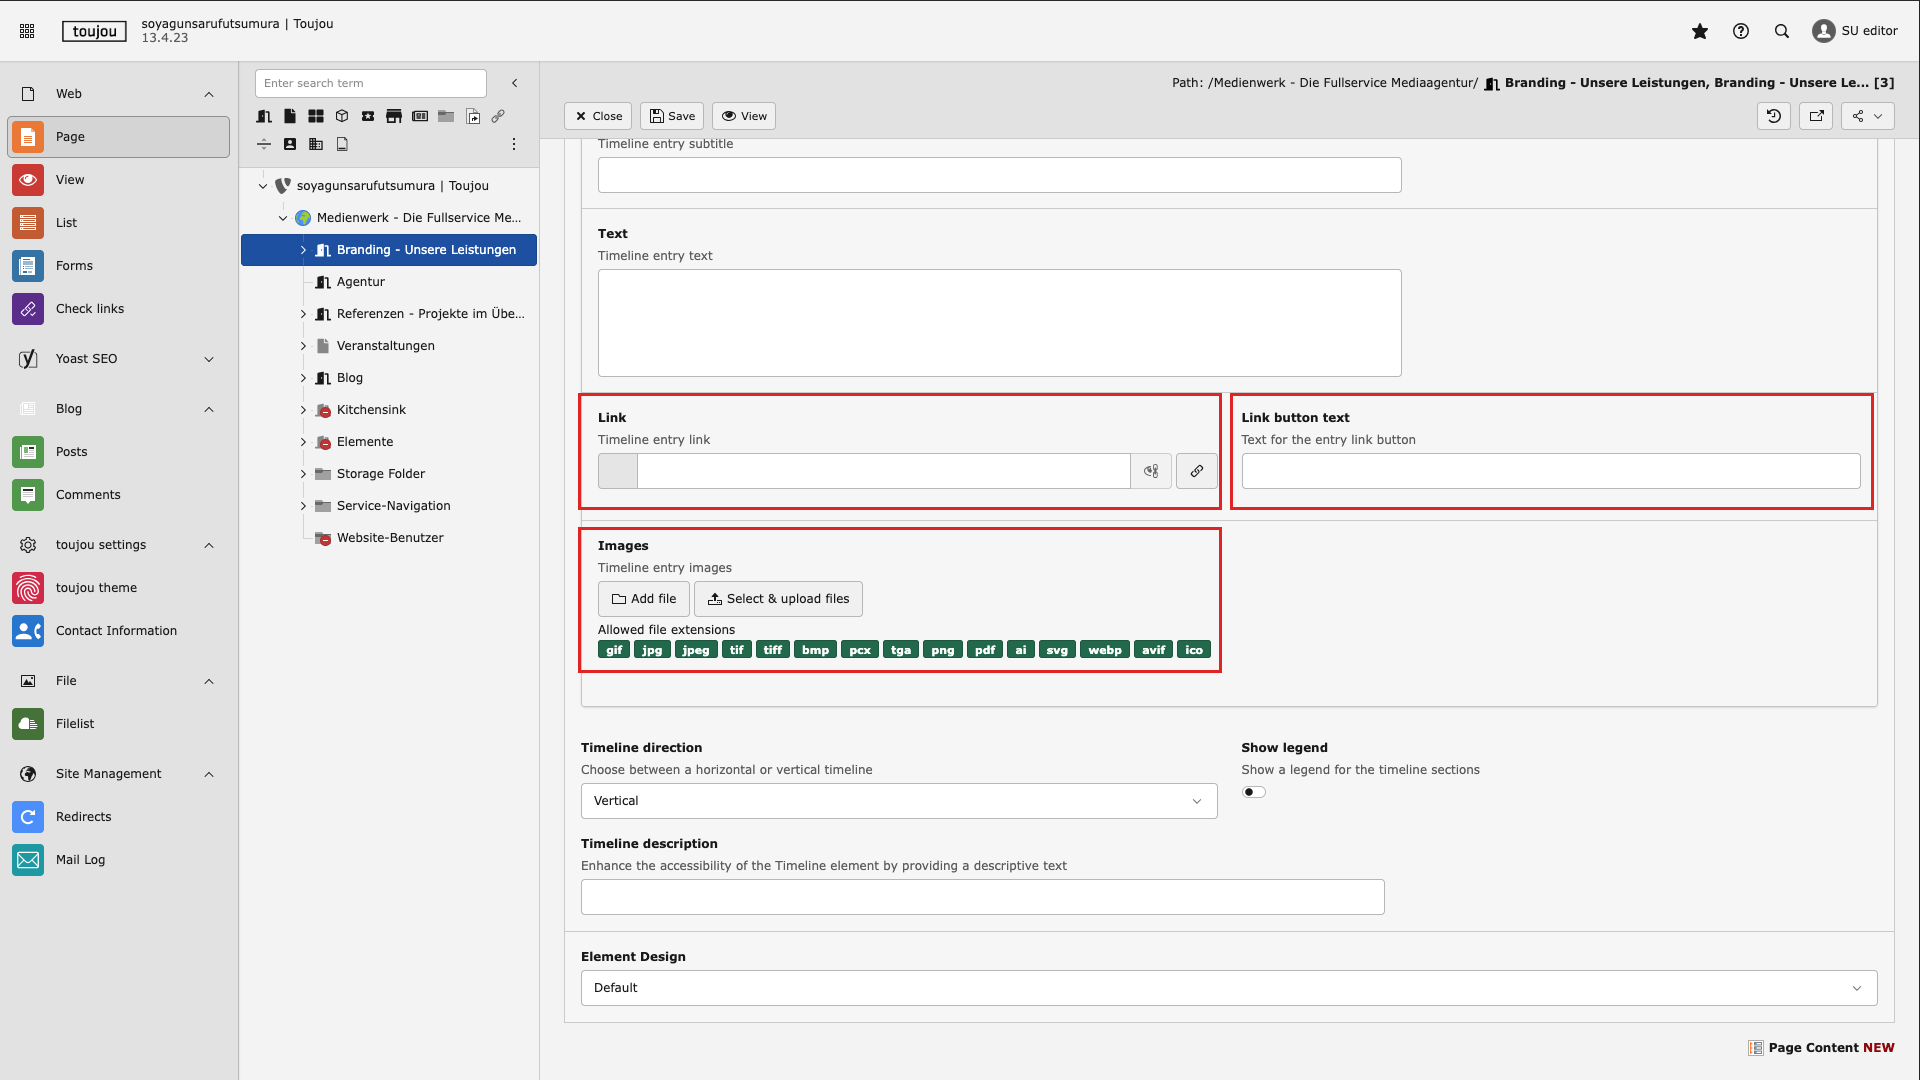The image size is (1920, 1080).
Task: Click the record history icon
Action: (x=1774, y=116)
